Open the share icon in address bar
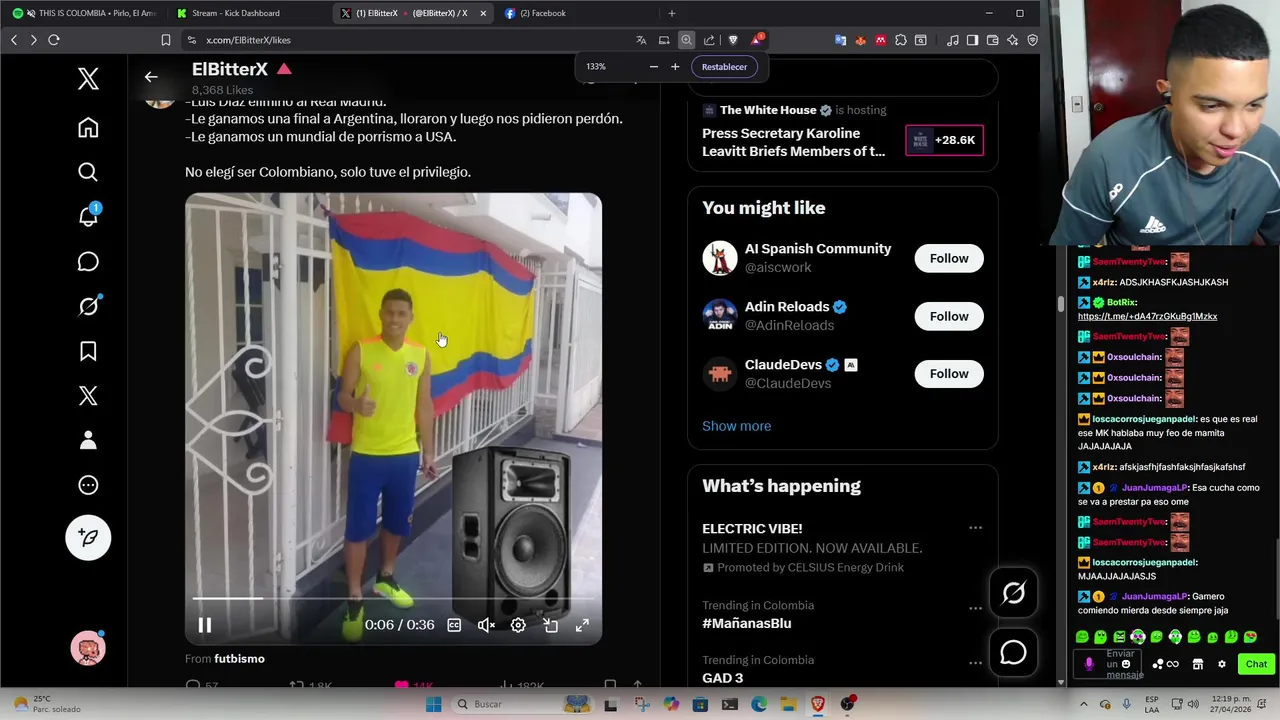 pos(709,40)
